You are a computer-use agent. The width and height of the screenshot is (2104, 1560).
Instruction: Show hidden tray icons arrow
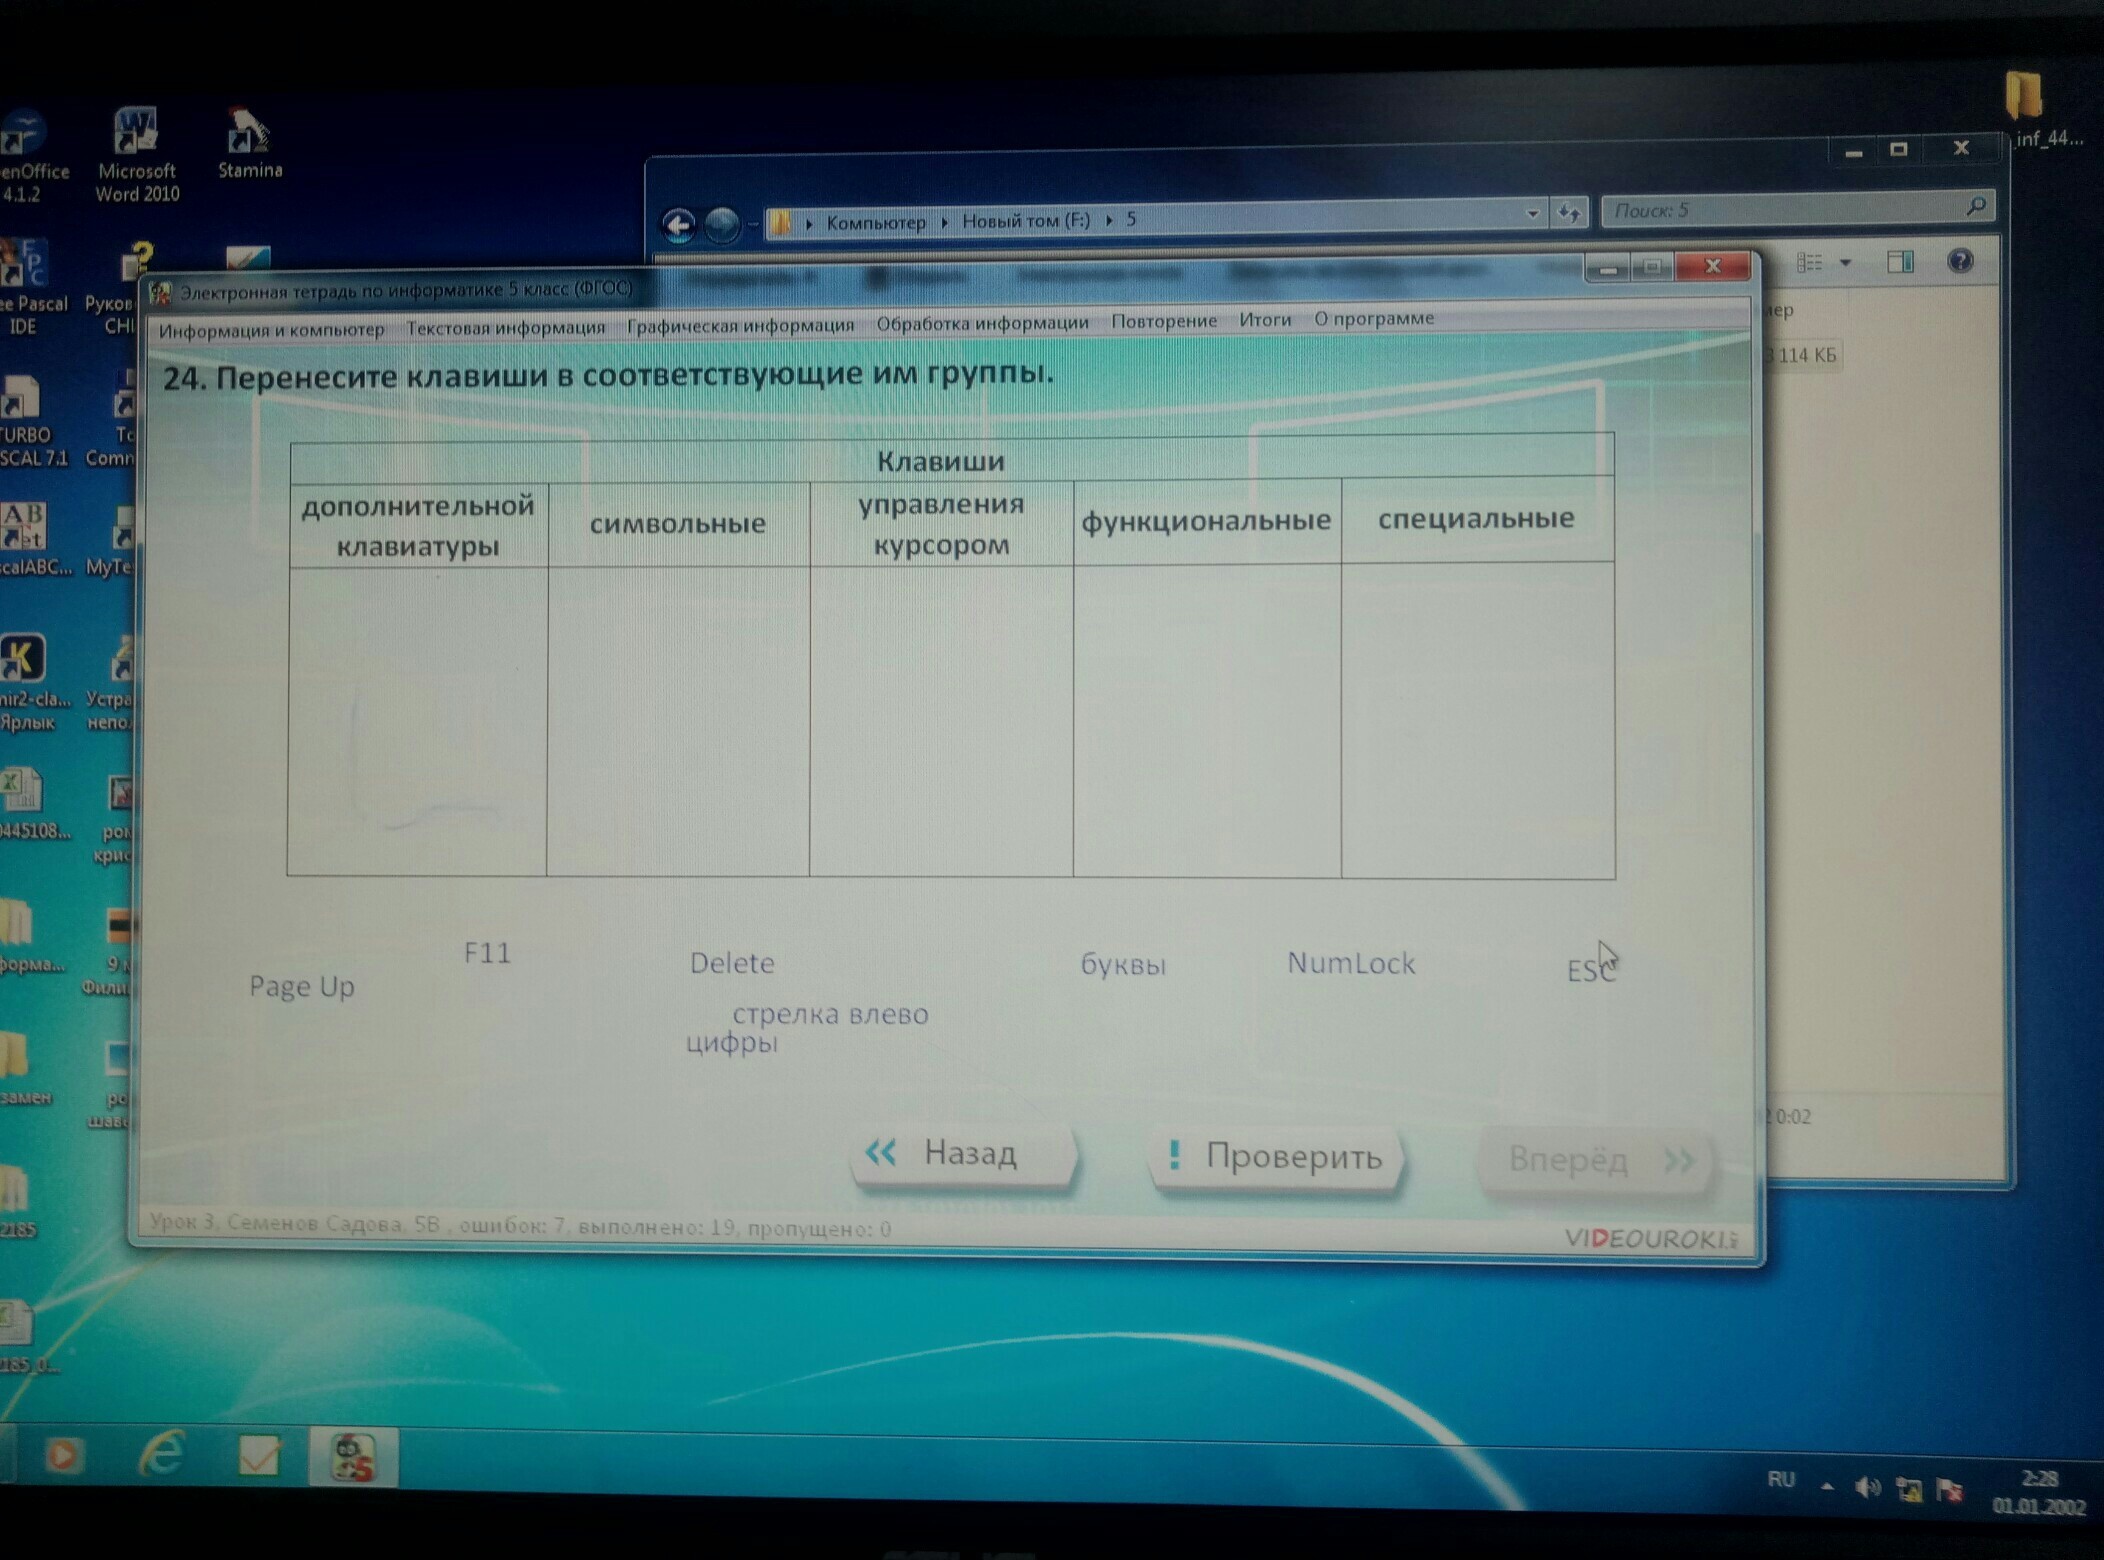(1827, 1486)
